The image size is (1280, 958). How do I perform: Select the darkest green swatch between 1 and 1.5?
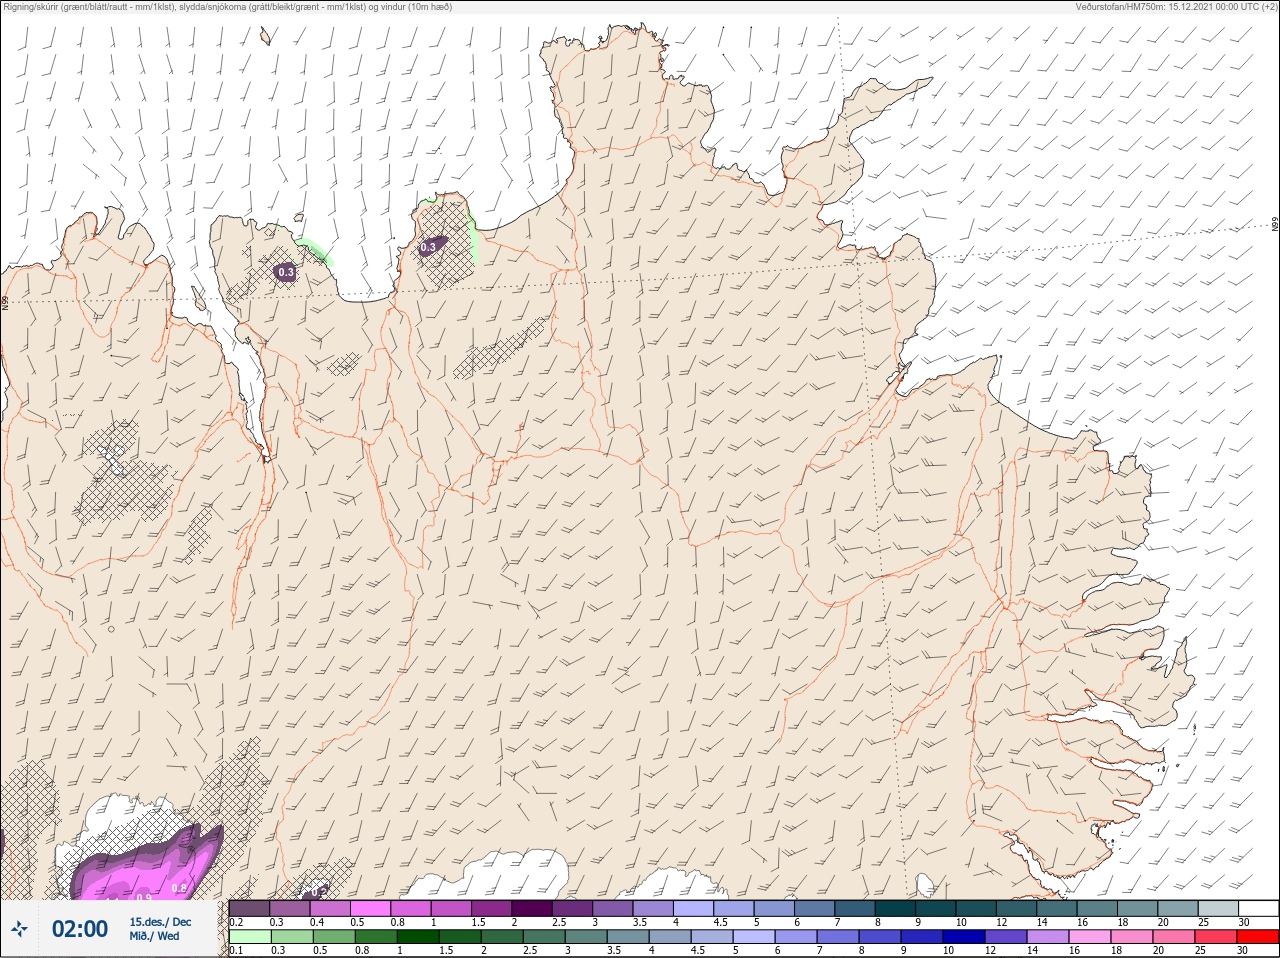point(418,937)
